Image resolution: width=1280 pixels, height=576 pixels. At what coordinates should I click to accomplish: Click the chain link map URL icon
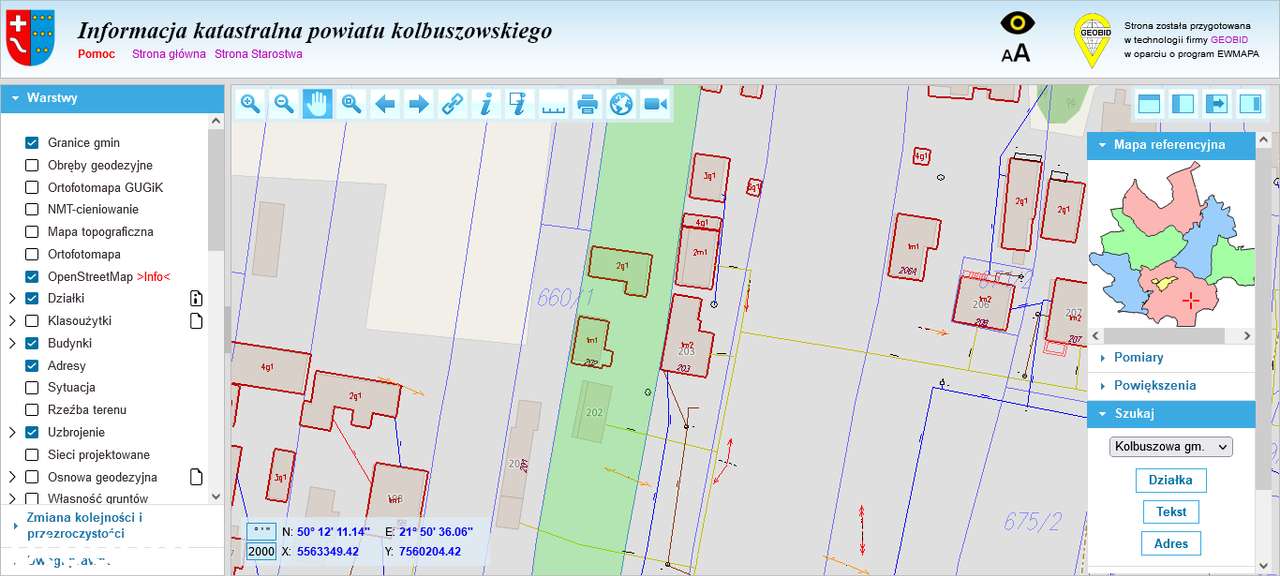(x=453, y=103)
